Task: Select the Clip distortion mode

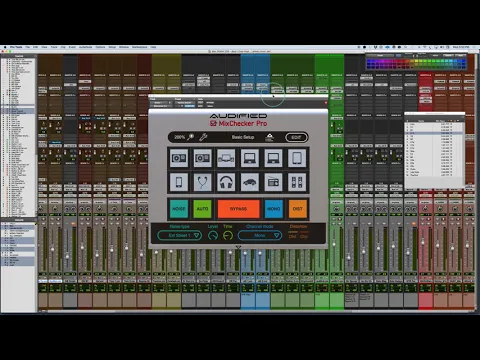Action: pyautogui.click(x=304, y=236)
